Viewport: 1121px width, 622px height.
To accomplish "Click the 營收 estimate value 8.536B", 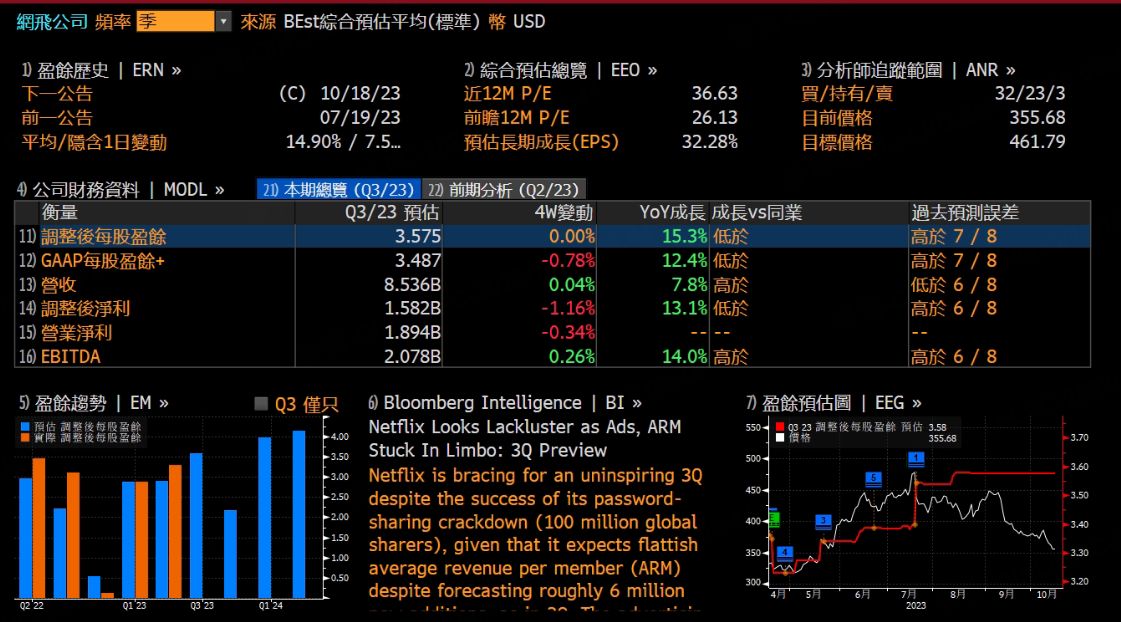I will (413, 285).
